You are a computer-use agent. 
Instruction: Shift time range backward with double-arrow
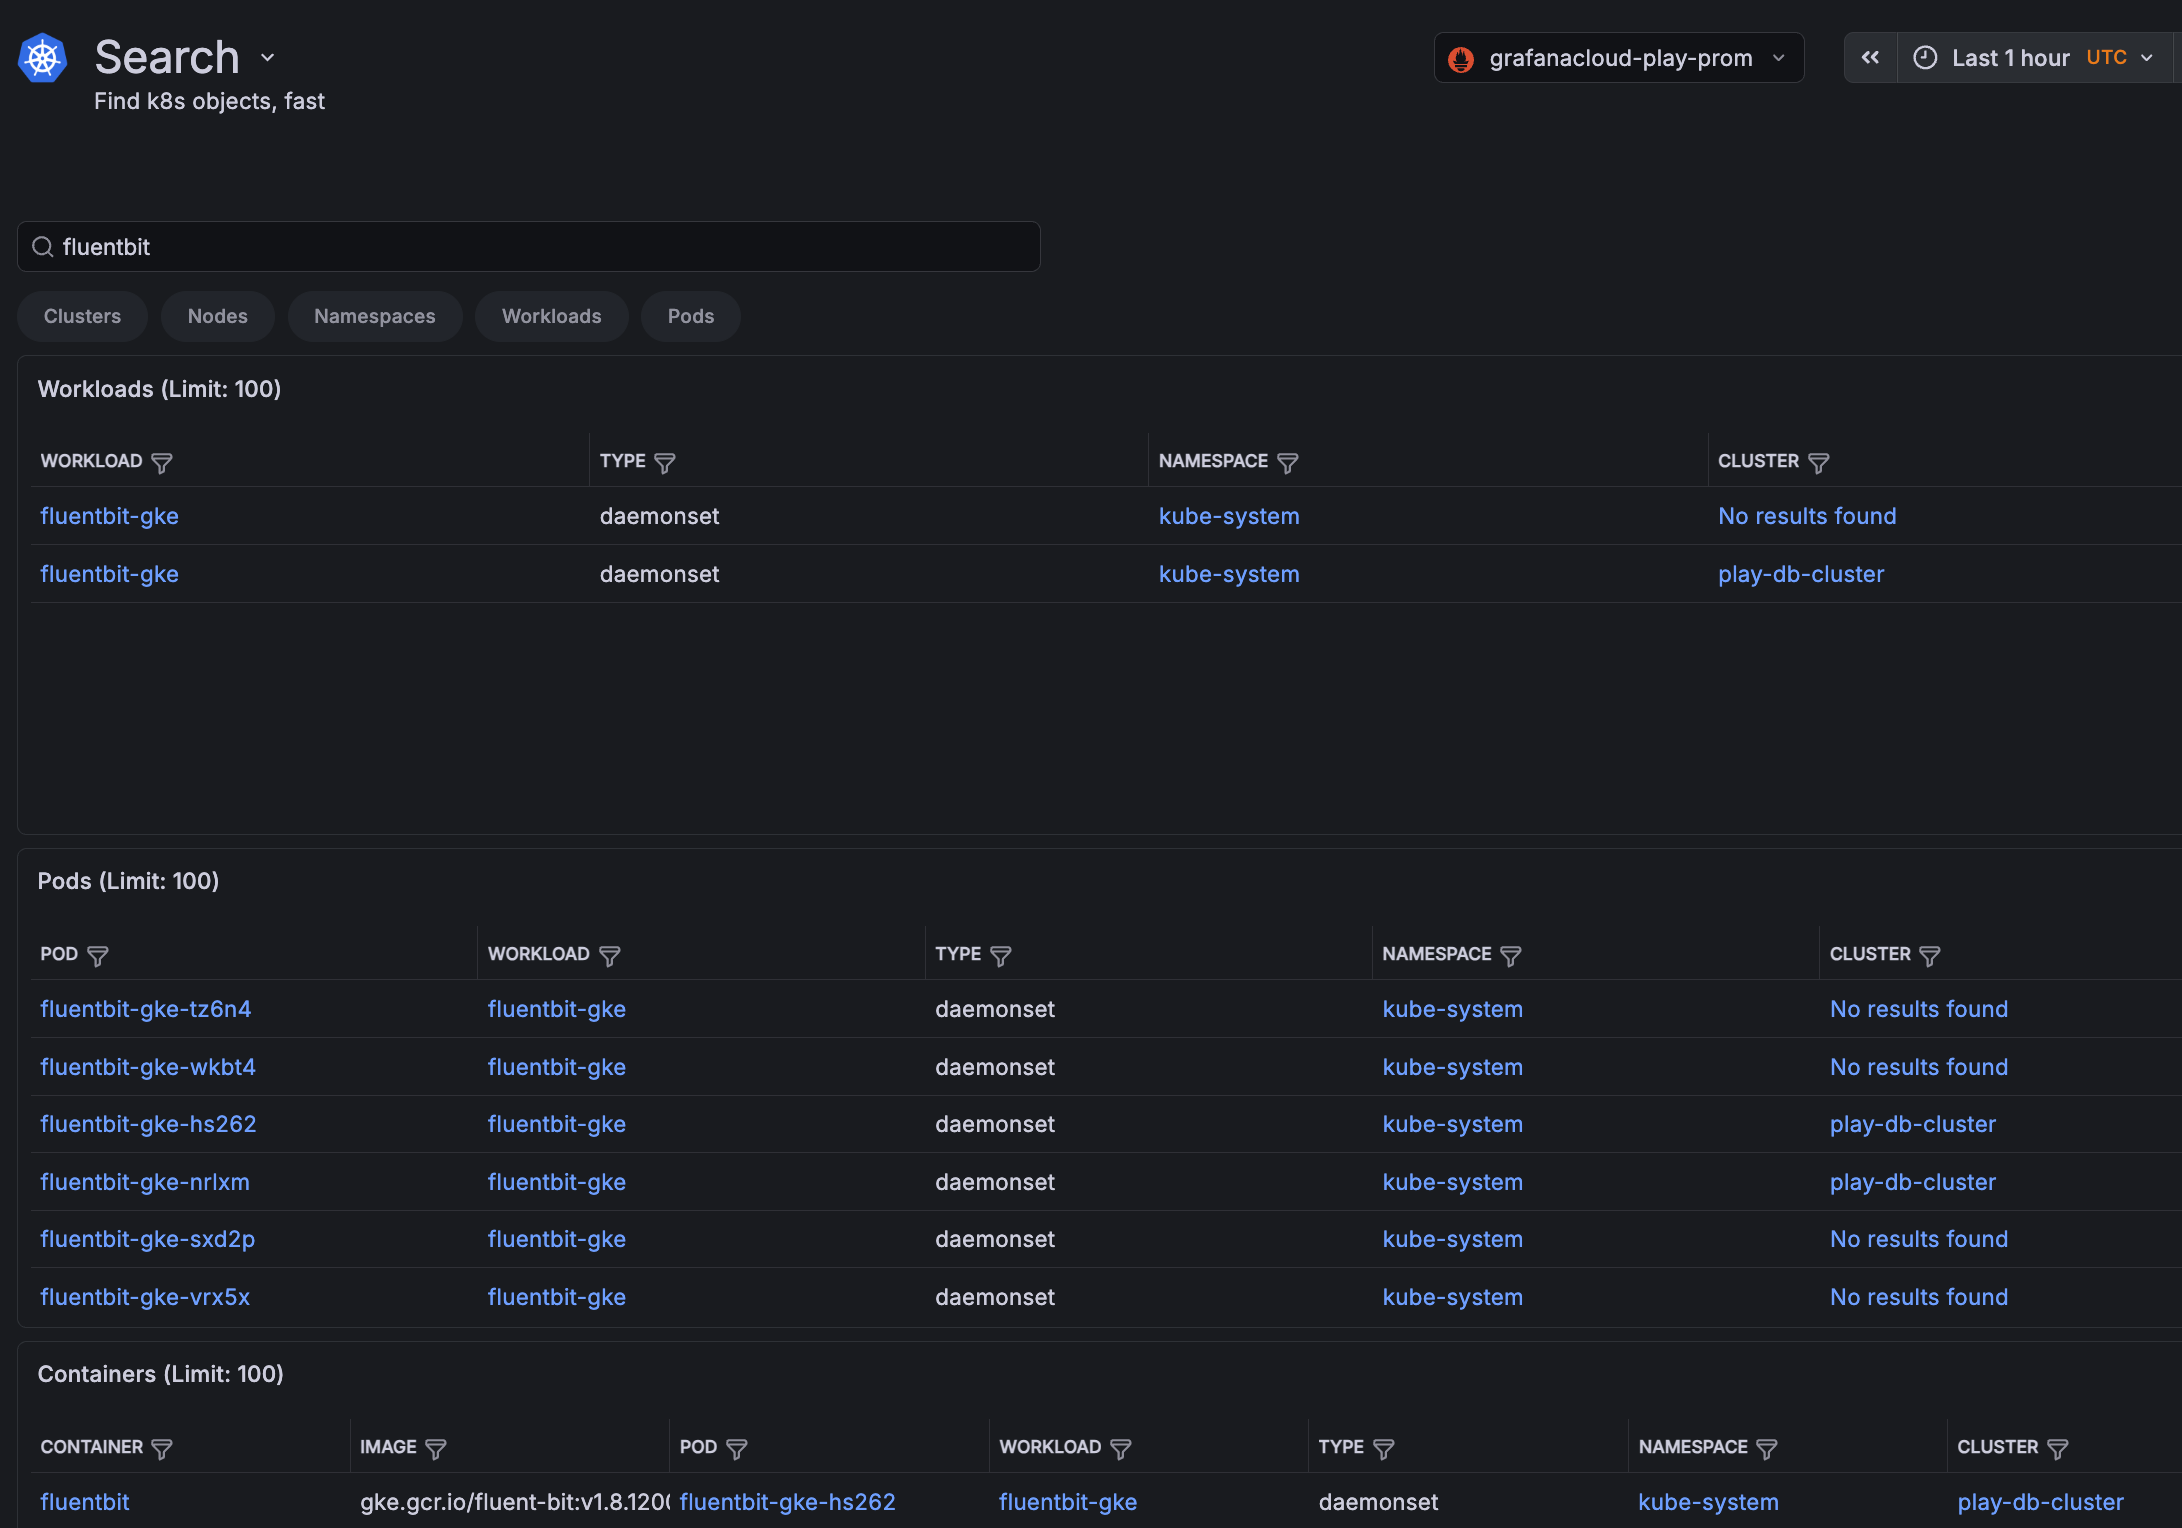tap(1870, 58)
